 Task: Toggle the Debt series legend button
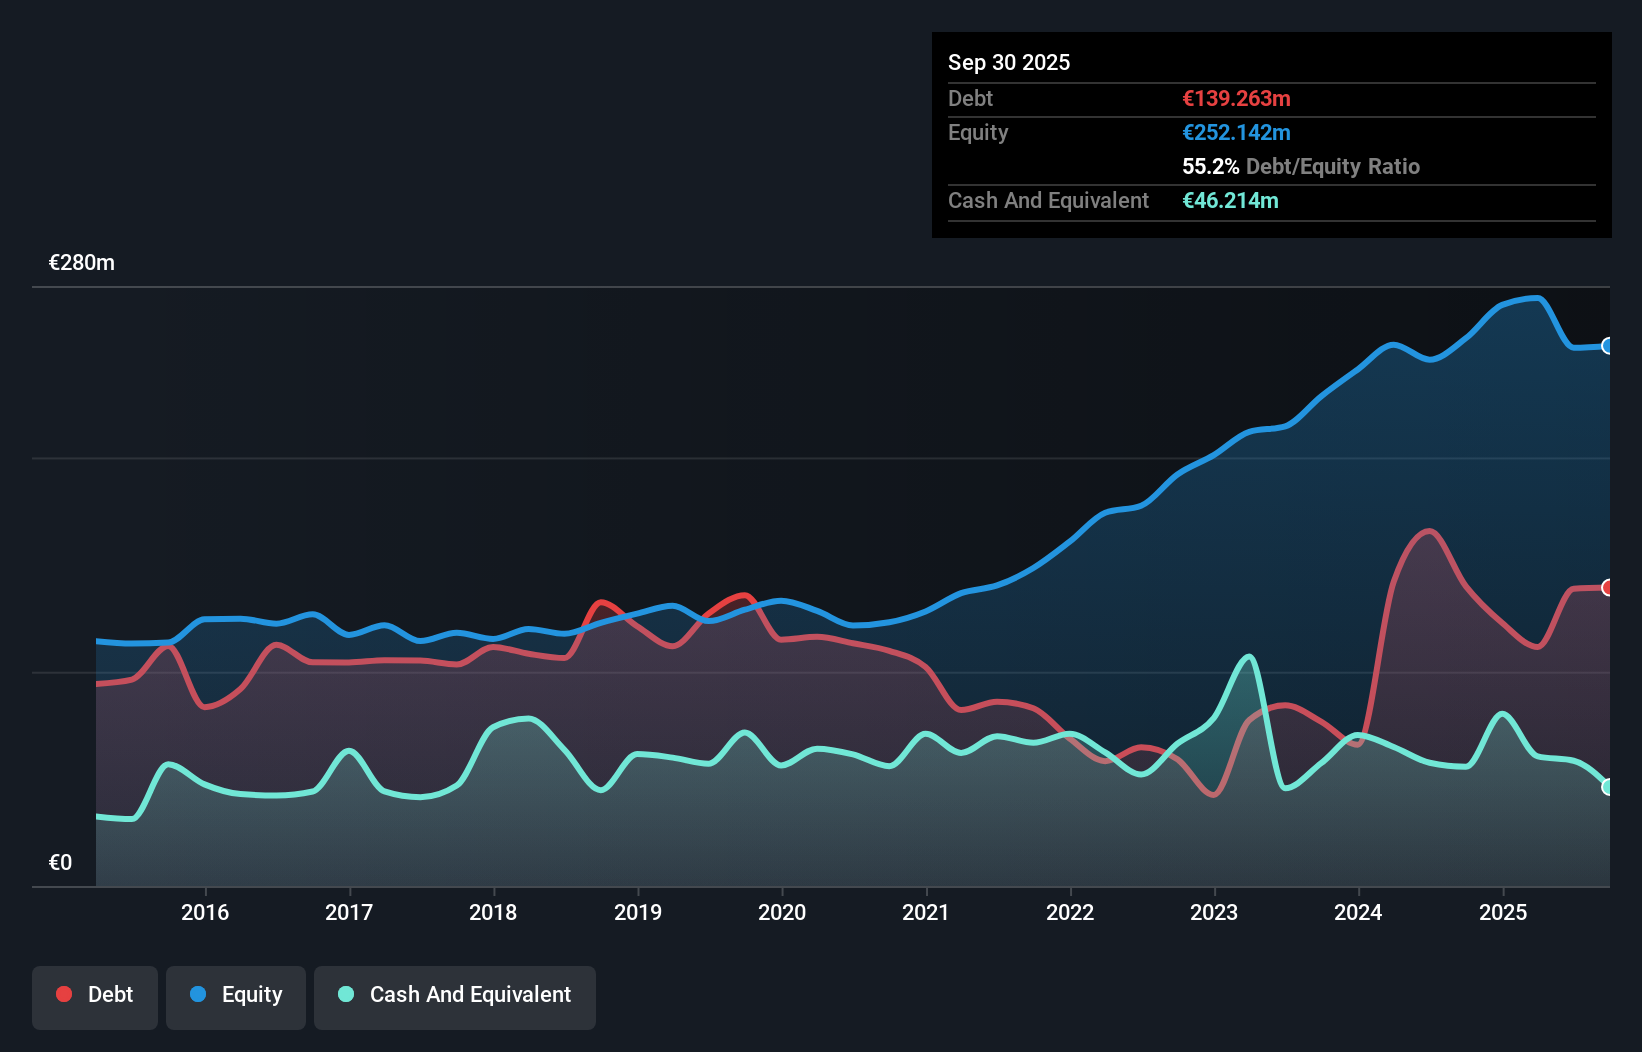click(x=95, y=997)
